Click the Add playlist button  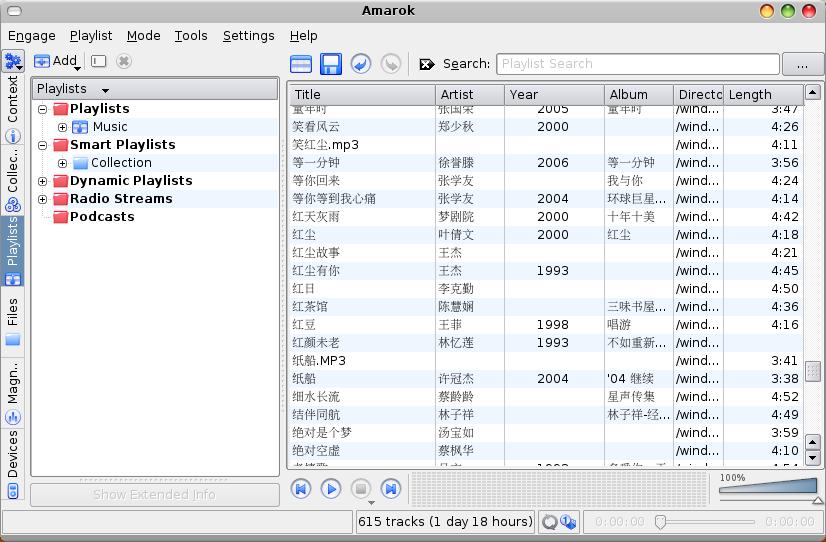click(x=57, y=61)
